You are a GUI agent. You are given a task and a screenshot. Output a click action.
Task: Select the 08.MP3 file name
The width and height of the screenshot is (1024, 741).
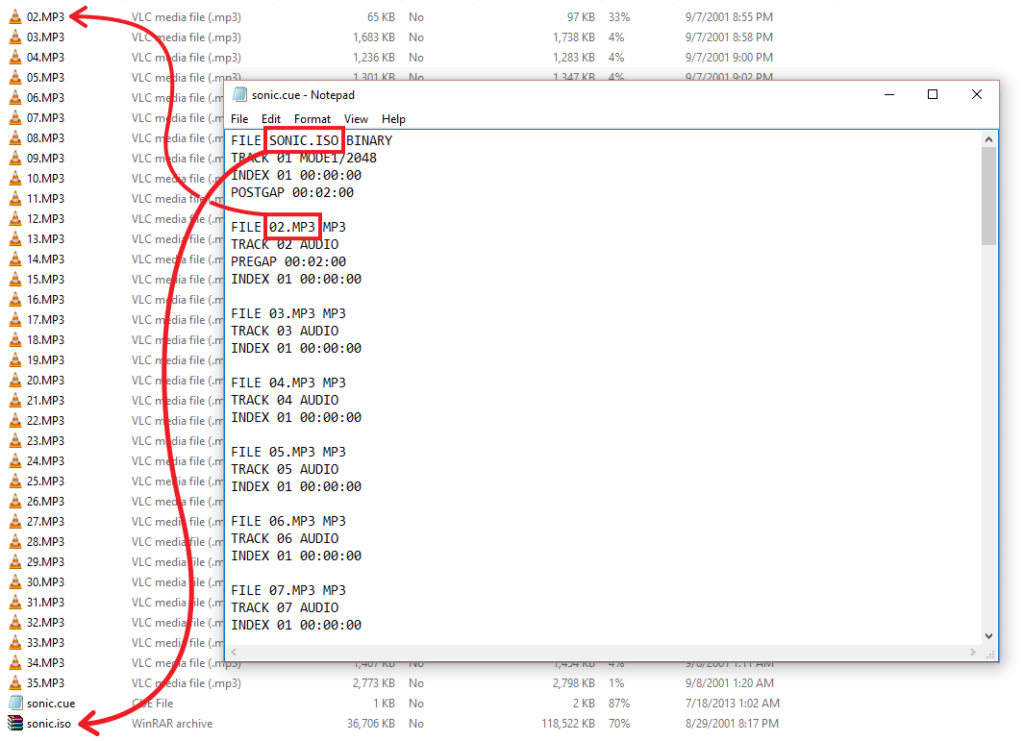(46, 138)
